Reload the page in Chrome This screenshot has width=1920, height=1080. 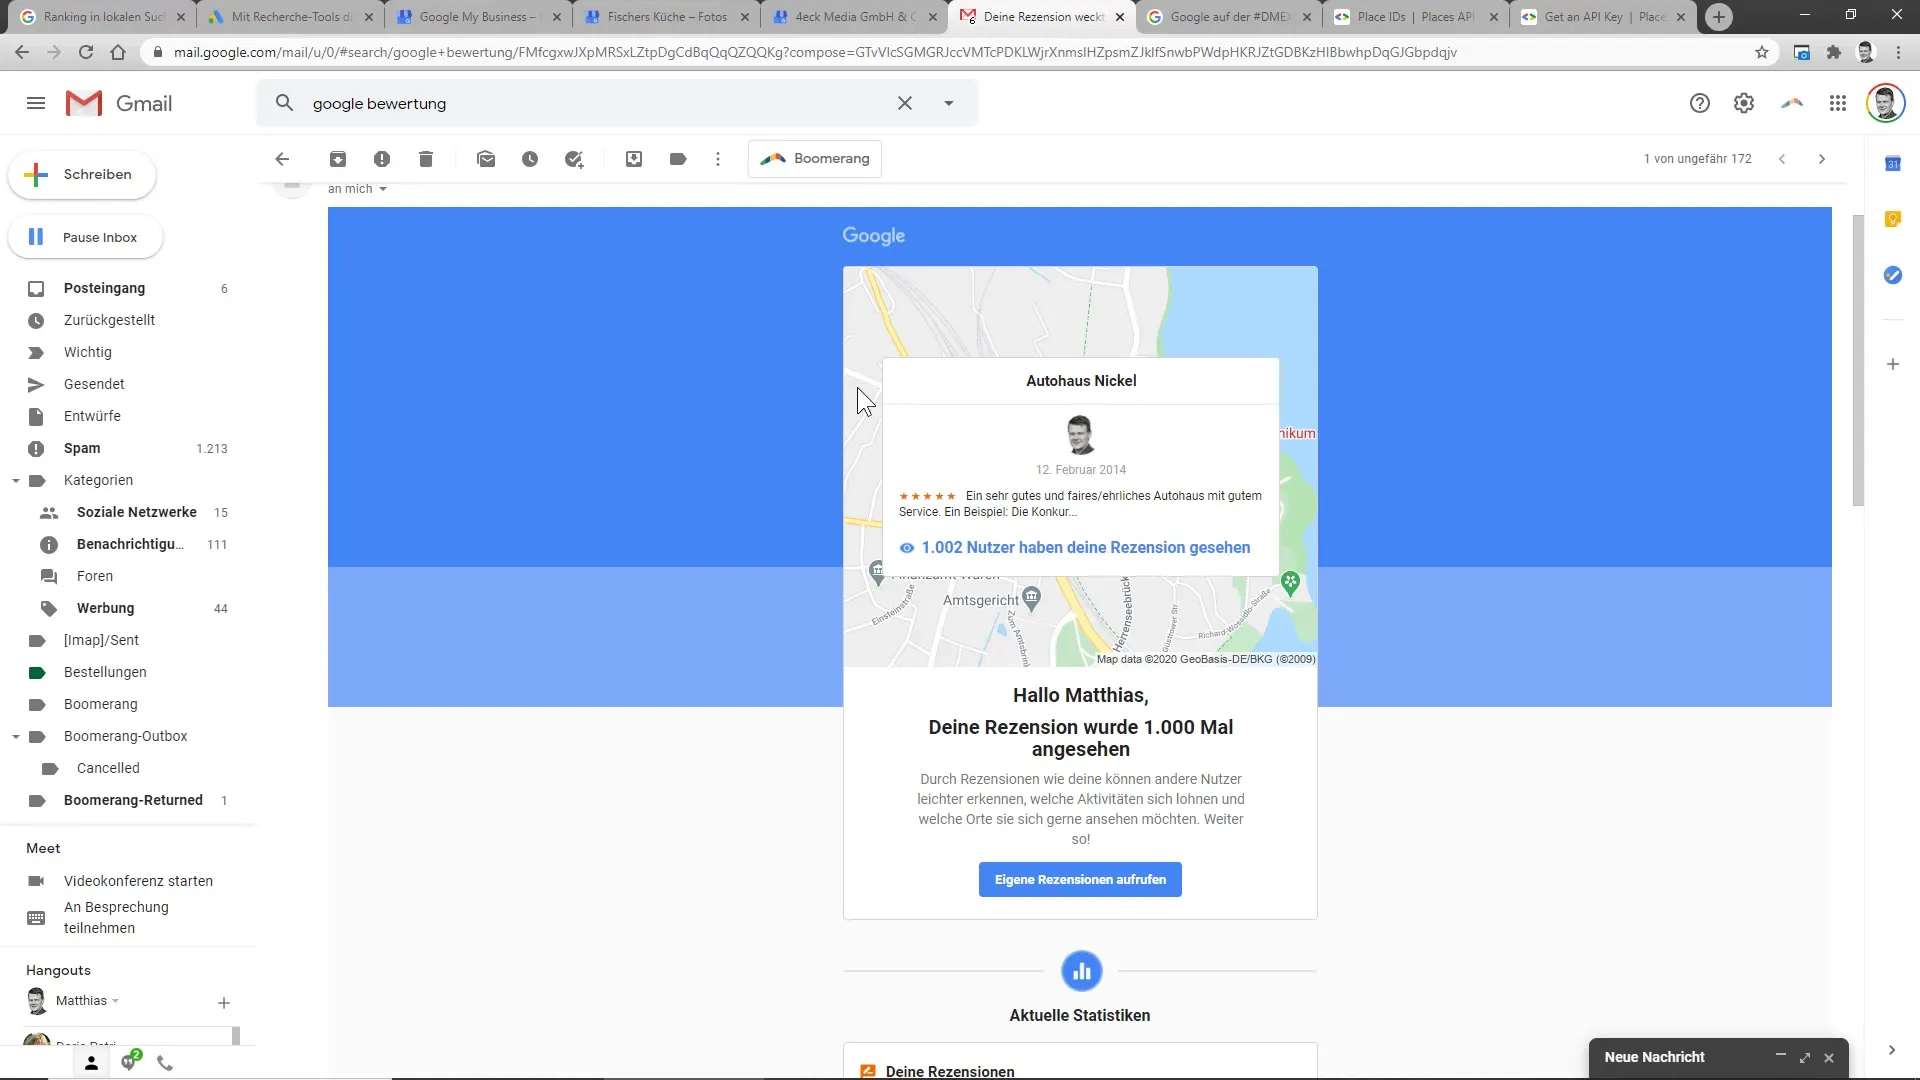pos(86,52)
